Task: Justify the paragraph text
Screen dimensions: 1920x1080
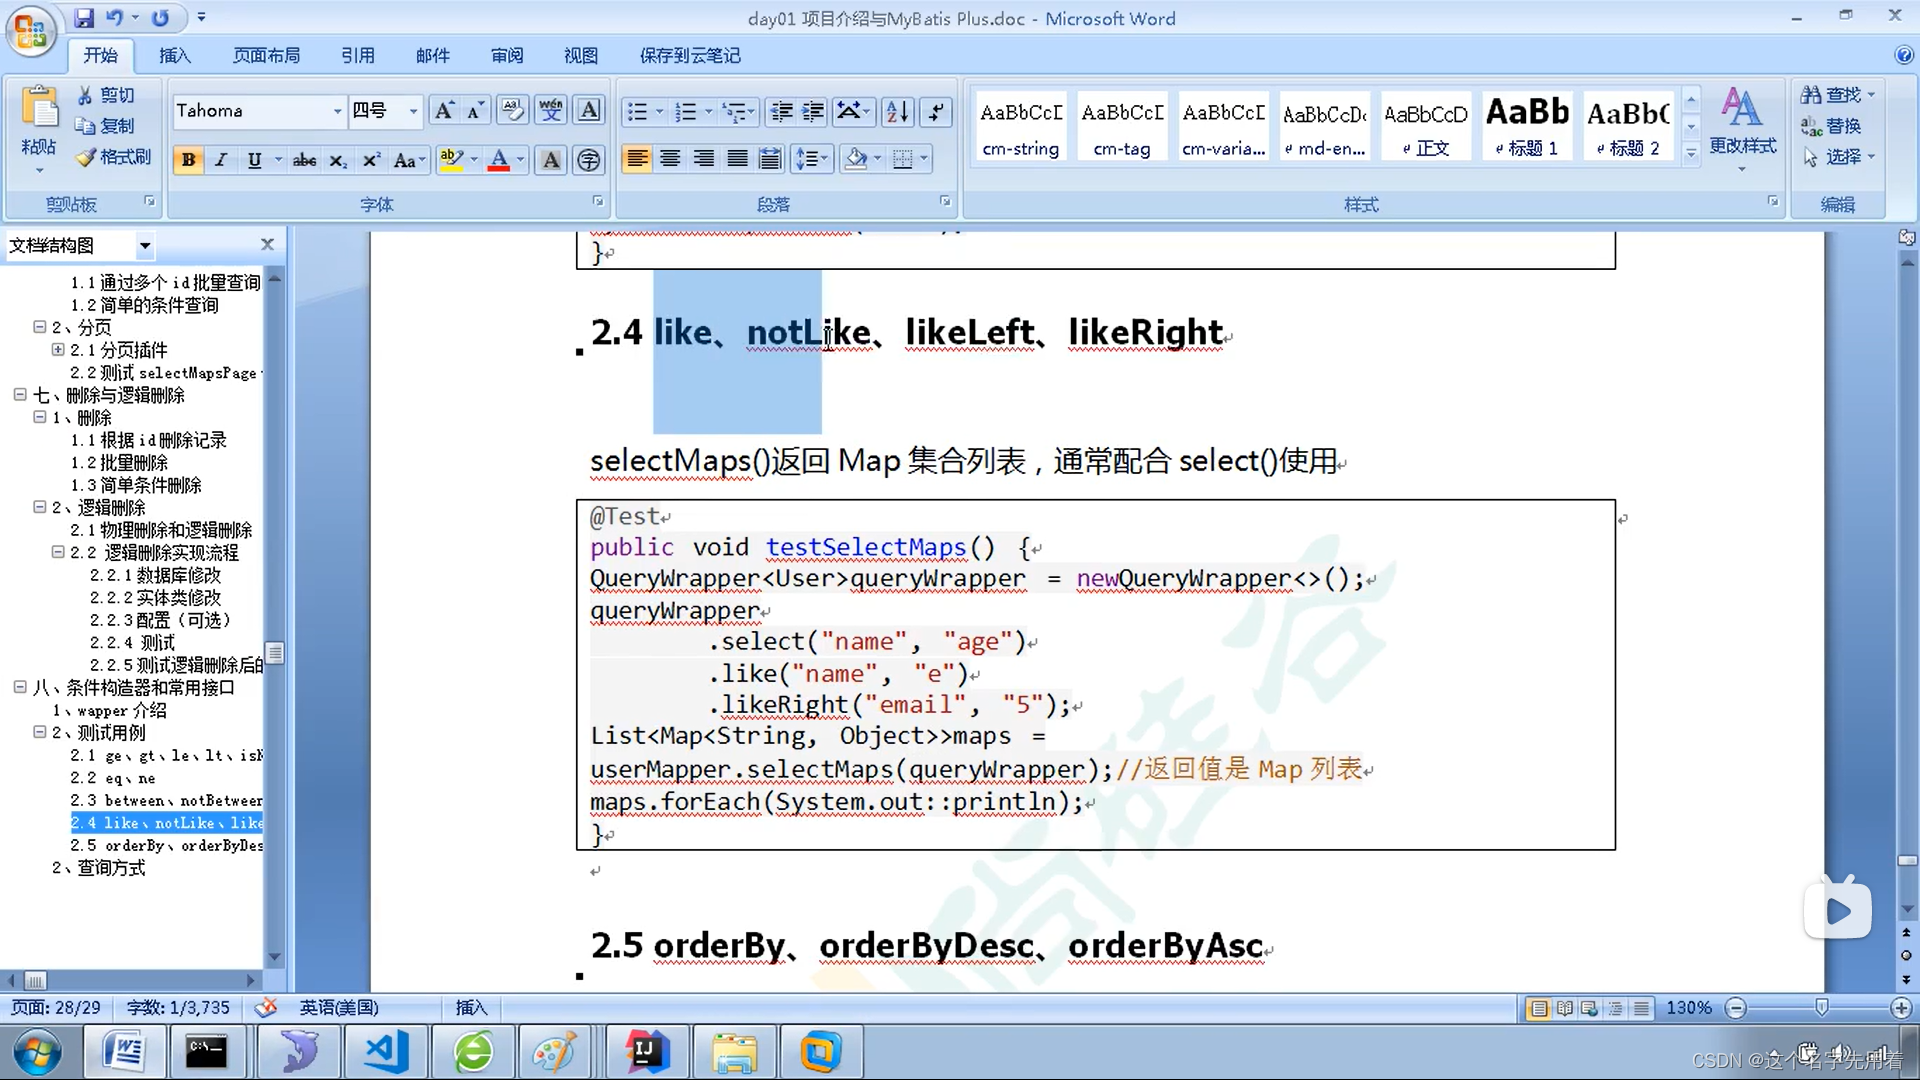Action: pos(737,159)
